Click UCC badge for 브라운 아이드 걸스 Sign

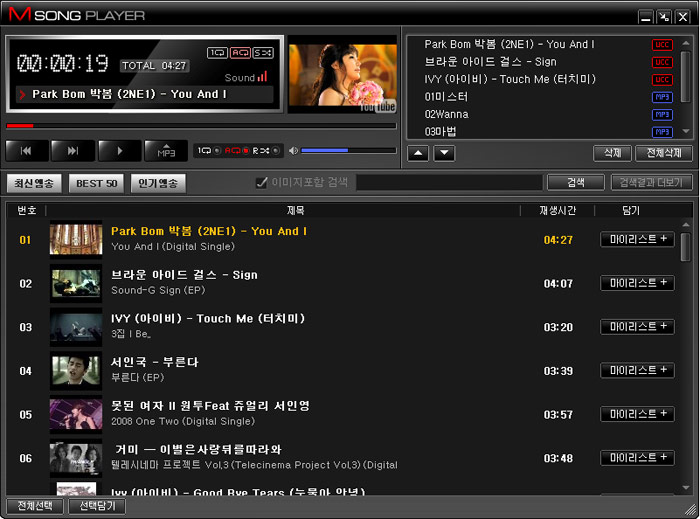[662, 62]
